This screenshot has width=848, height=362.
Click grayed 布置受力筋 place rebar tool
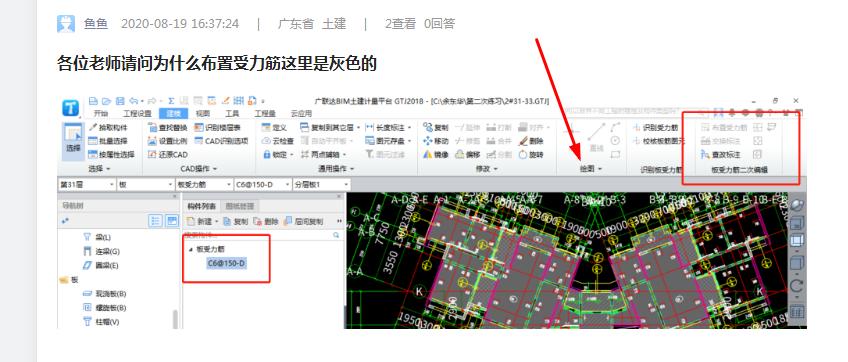(724, 128)
